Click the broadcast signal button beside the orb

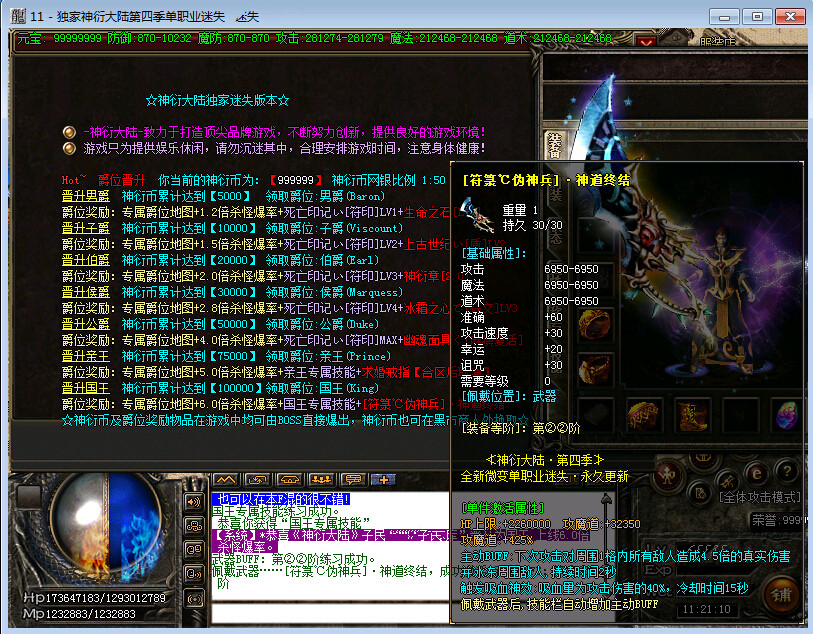tap(194, 599)
